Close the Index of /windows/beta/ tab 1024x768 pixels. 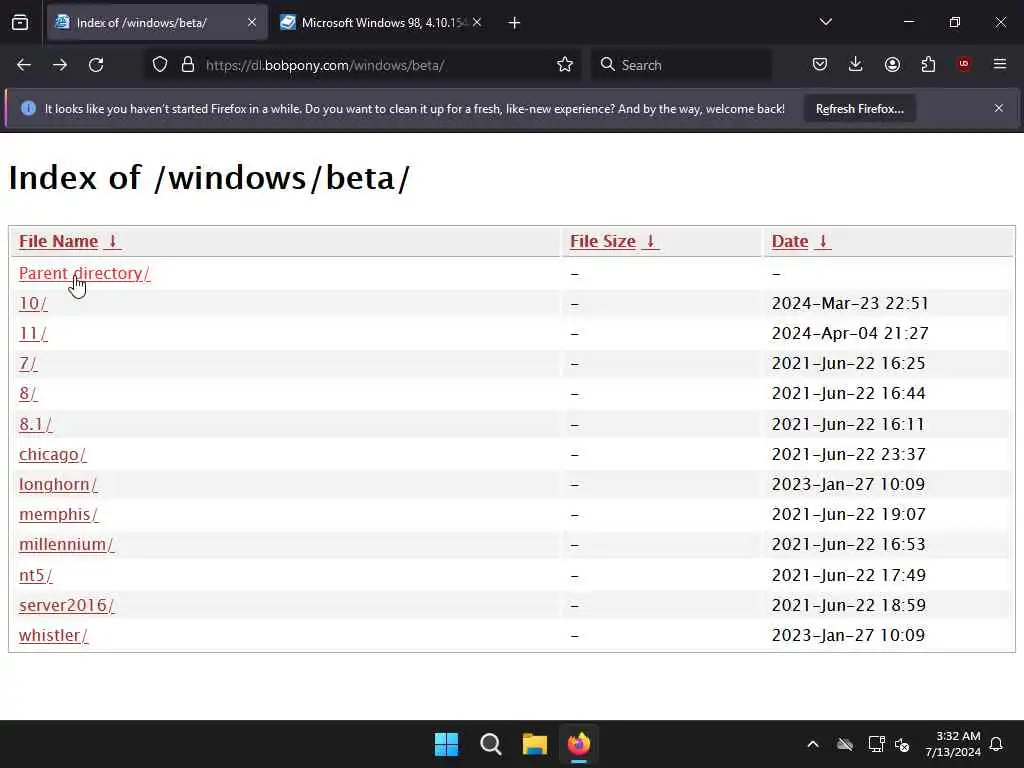coord(252,22)
